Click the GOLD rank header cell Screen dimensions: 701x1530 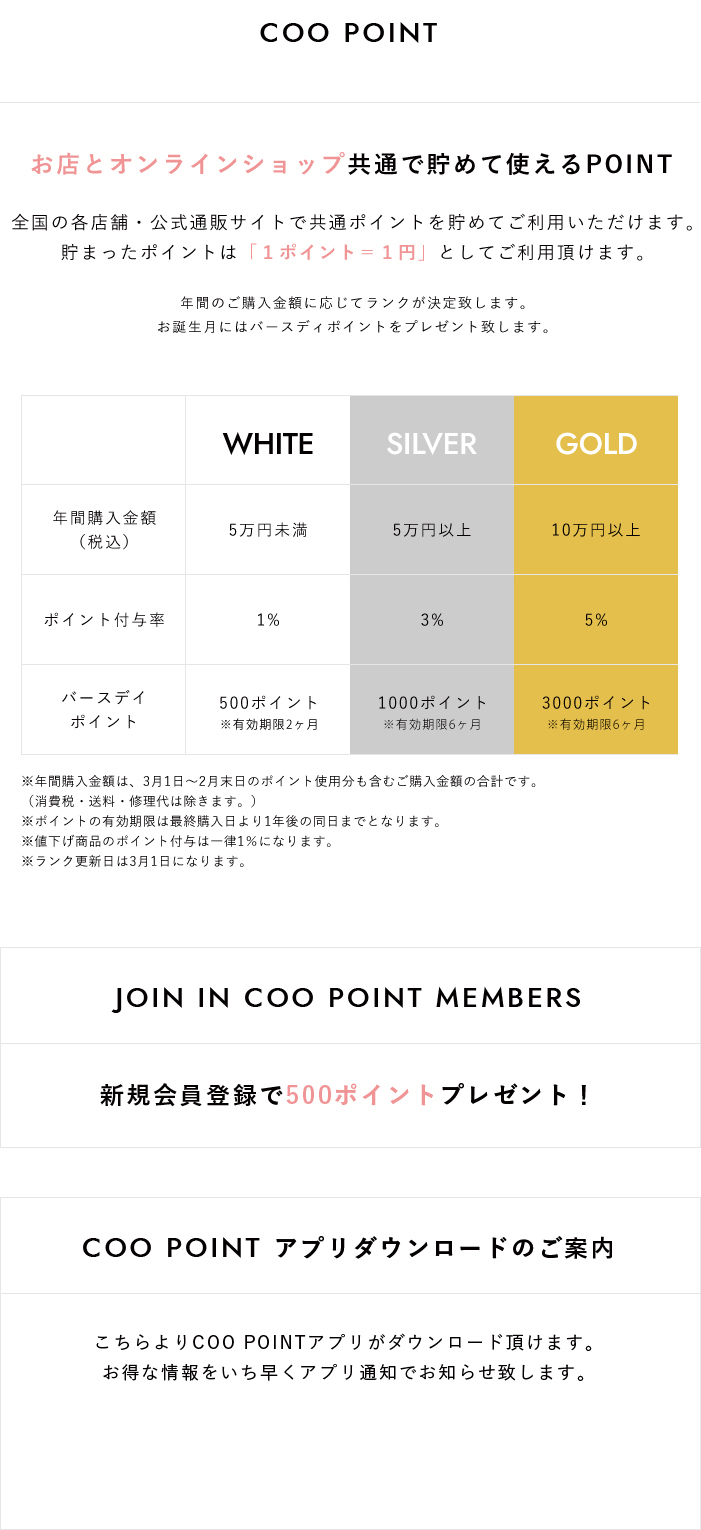click(596, 443)
